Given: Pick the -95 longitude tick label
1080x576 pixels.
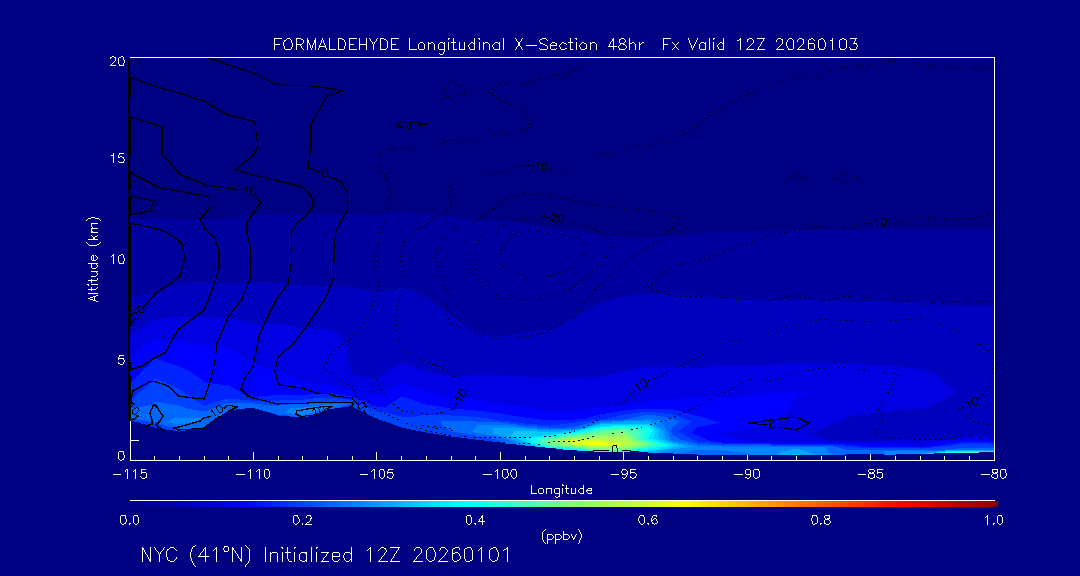Looking at the screenshot, I should pos(623,474).
